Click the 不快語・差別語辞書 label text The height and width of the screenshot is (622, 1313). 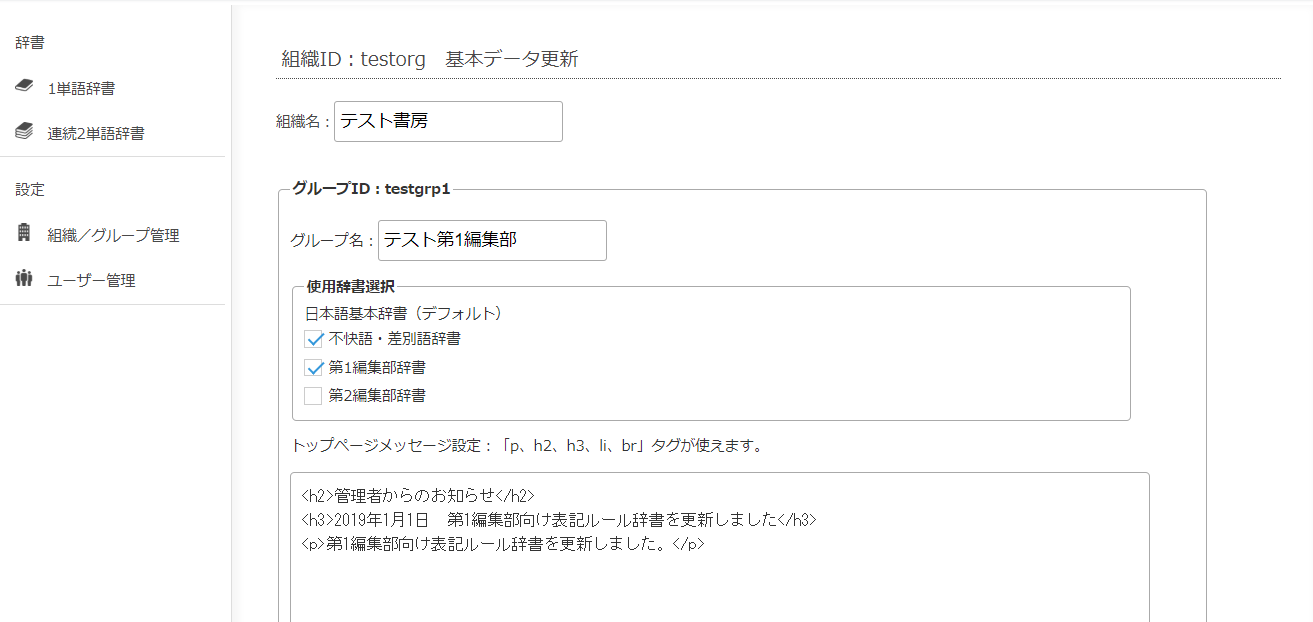[x=394, y=339]
